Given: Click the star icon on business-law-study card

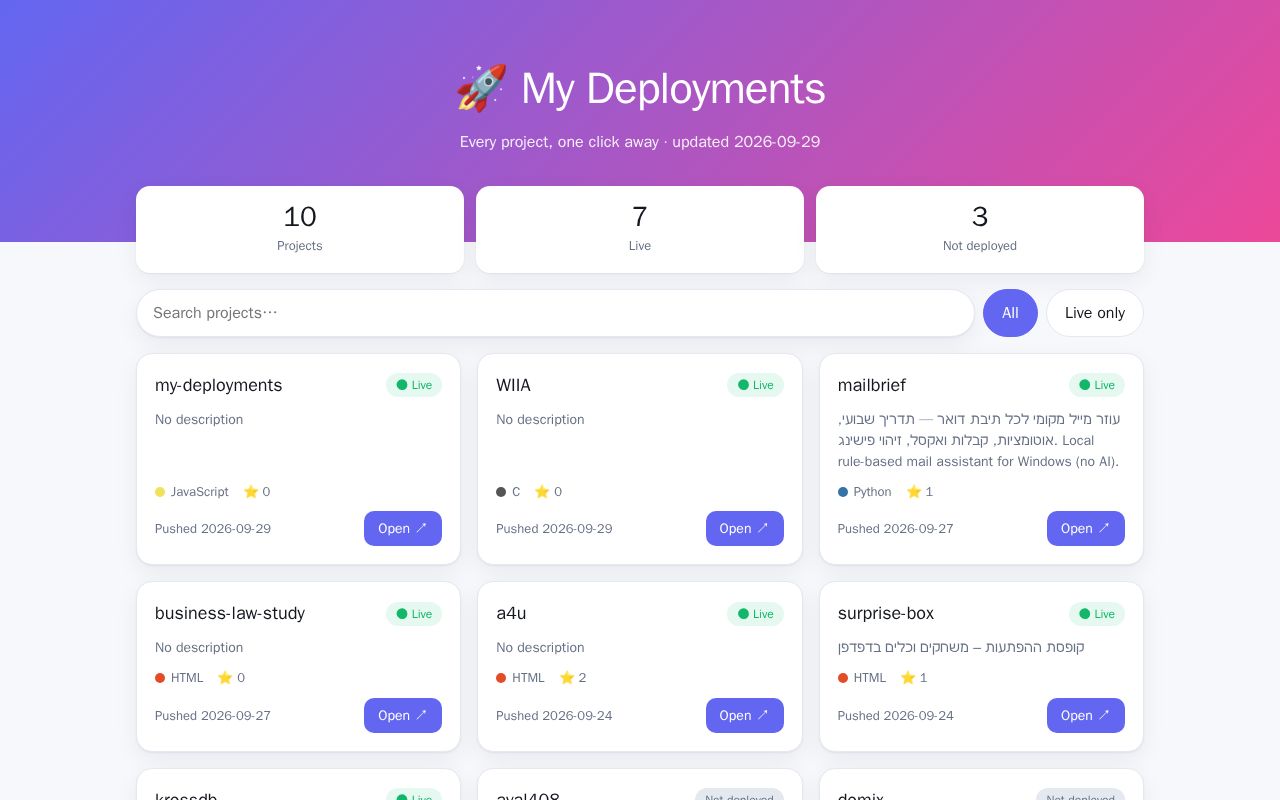Looking at the screenshot, I should (x=225, y=678).
